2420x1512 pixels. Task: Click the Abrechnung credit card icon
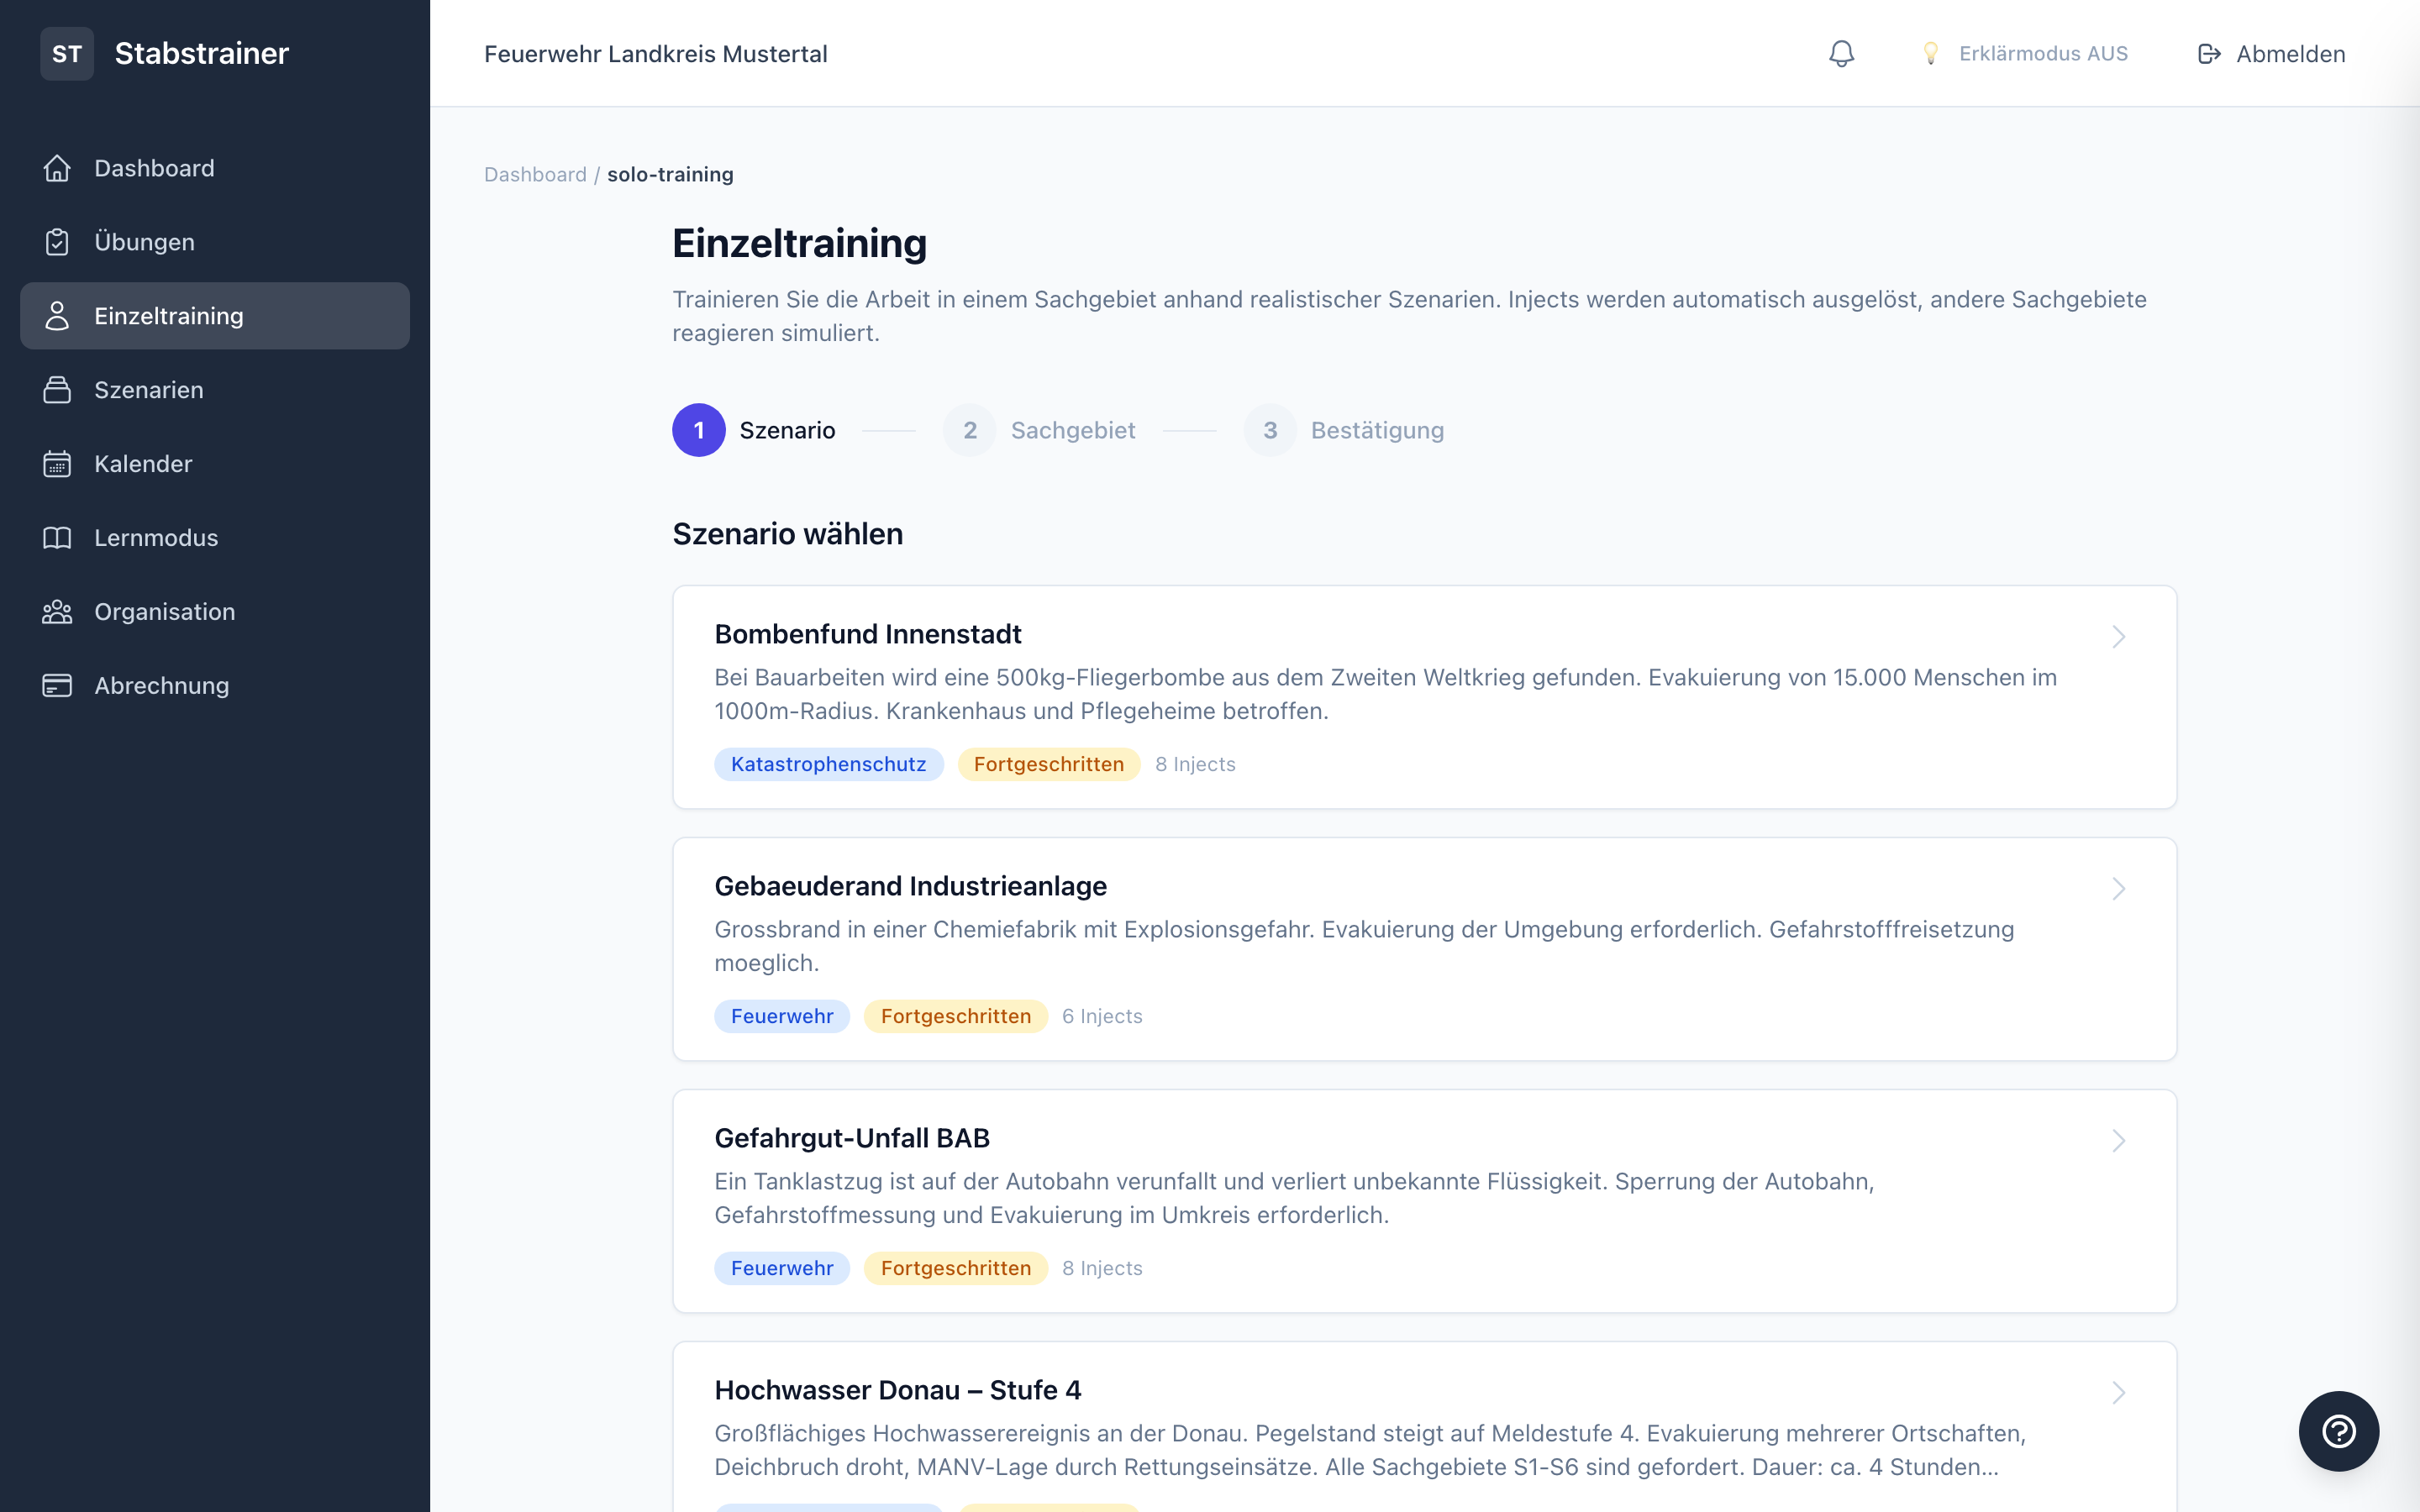(57, 686)
